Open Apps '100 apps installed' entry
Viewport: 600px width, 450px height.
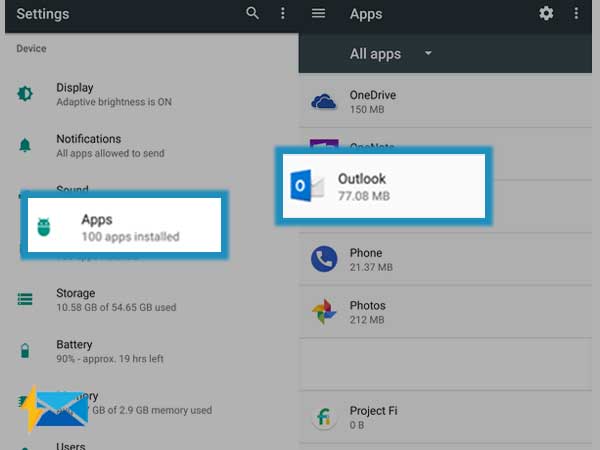coord(124,225)
